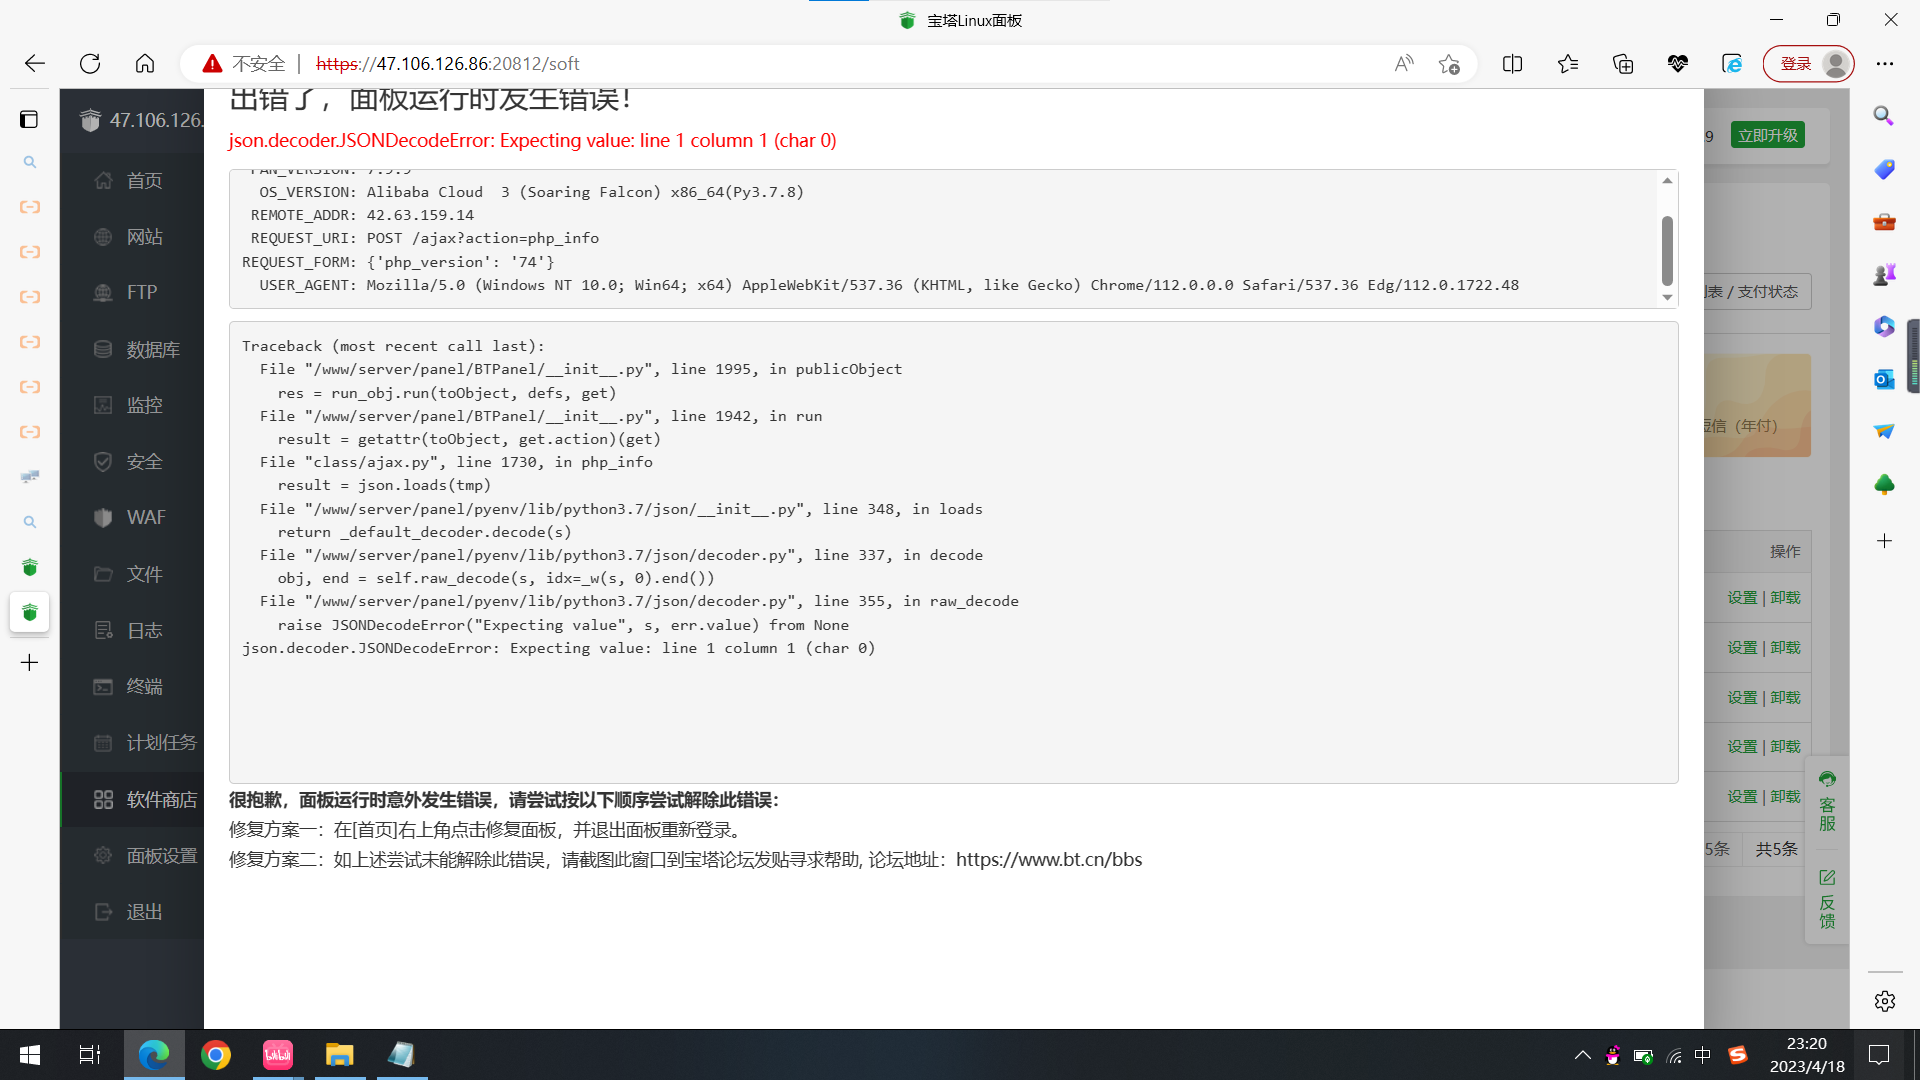Image resolution: width=1920 pixels, height=1080 pixels.
Task: Select 软件商店 menu item
Action: pyautogui.click(x=132, y=799)
